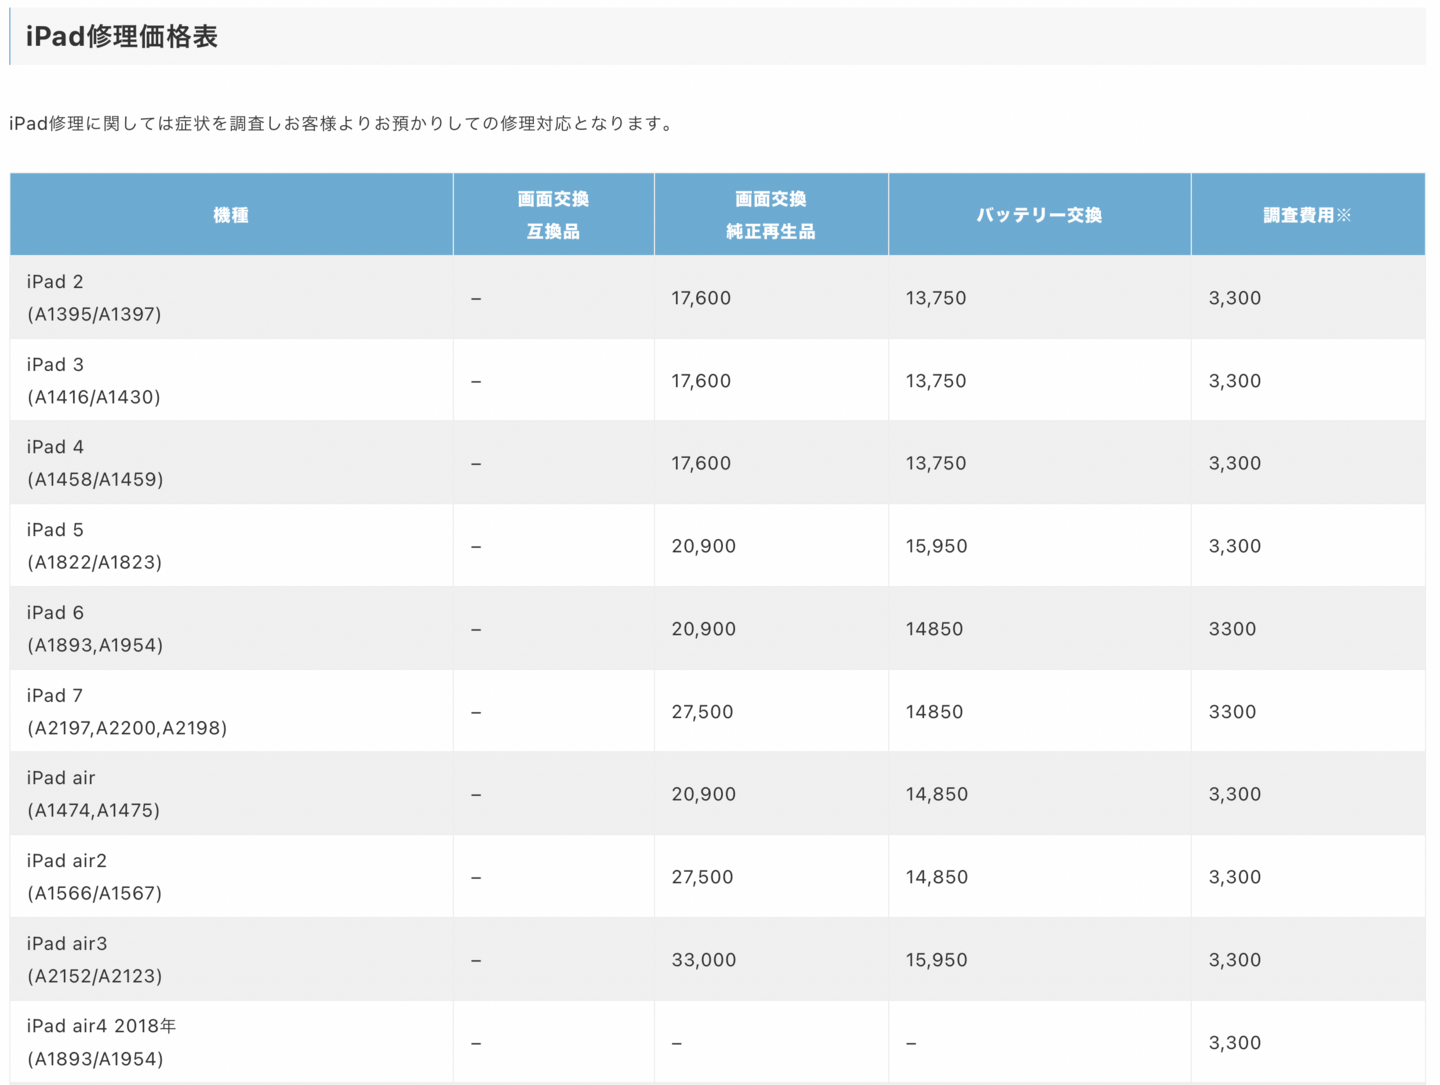Click iPad air3 genuine screen price 33,000
Image resolution: width=1440 pixels, height=1085 pixels.
[703, 960]
